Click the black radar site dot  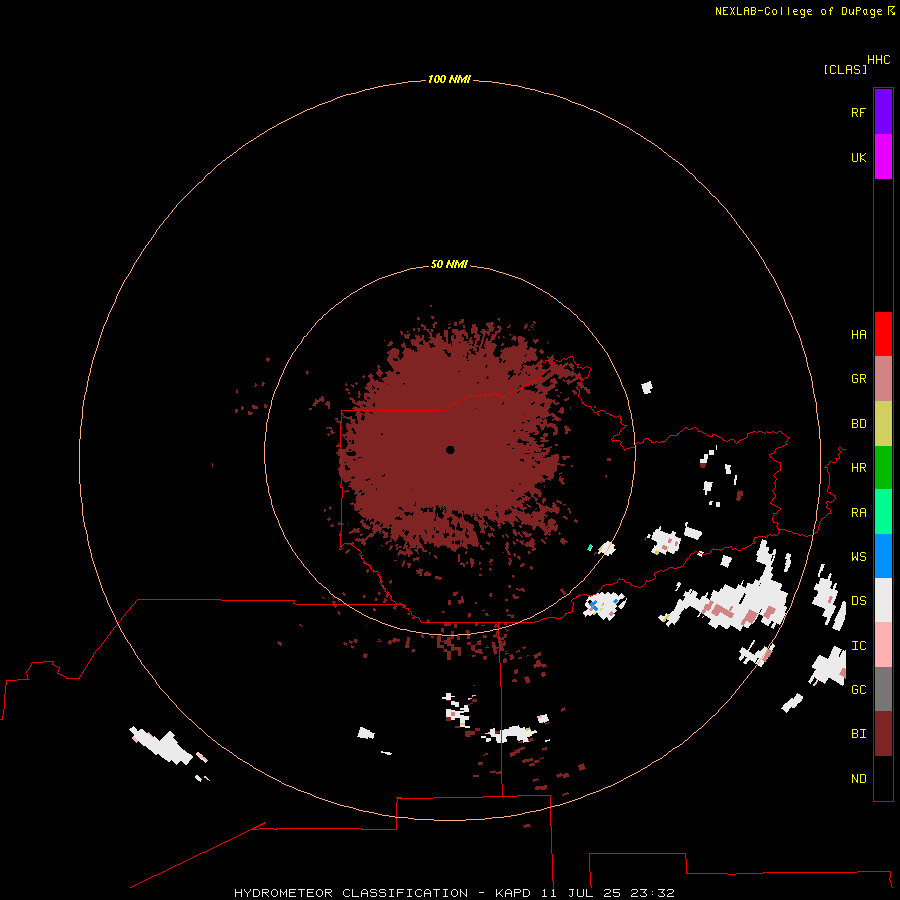(450, 449)
